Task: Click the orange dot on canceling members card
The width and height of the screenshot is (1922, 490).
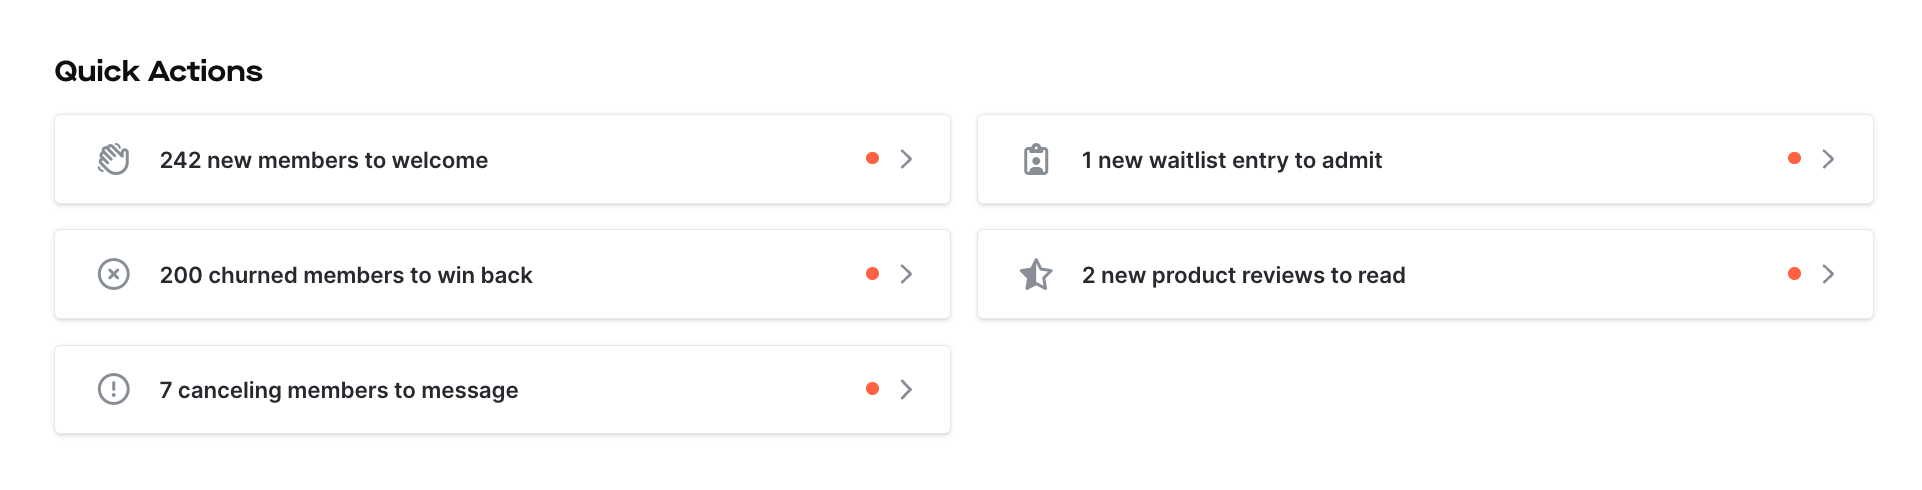Action: coord(872,388)
